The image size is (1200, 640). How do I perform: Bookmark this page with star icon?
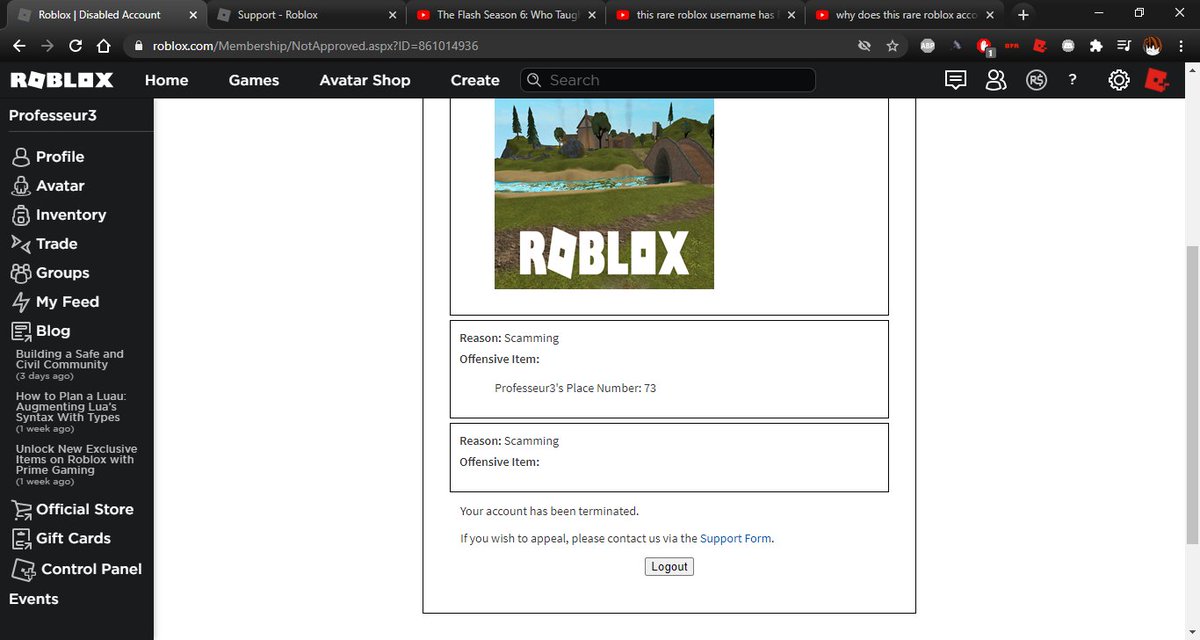click(892, 46)
